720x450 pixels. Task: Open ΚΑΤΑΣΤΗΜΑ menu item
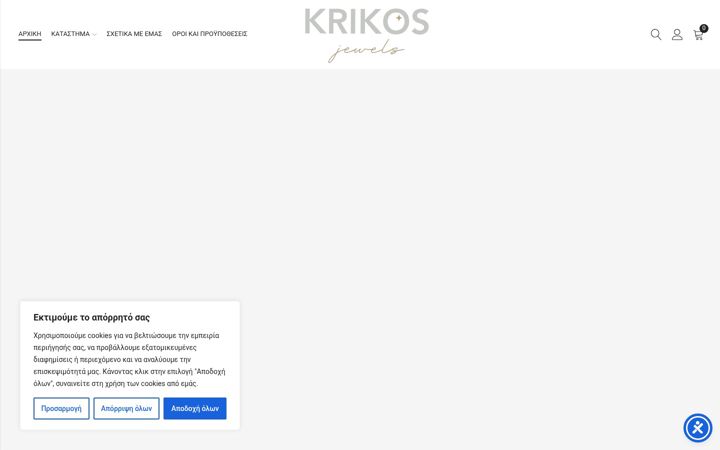70,34
